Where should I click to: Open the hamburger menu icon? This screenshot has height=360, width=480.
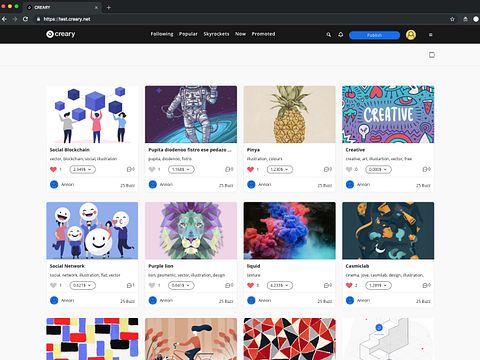click(431, 35)
